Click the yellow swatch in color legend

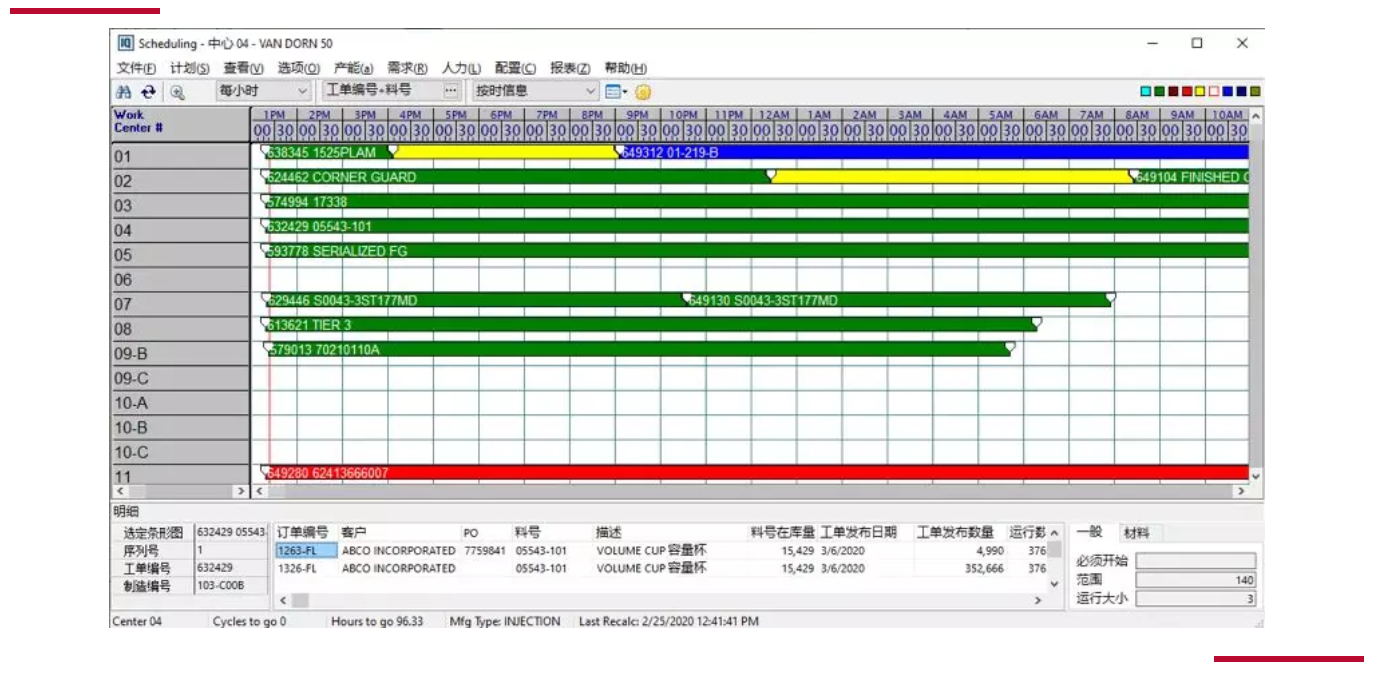(x=1200, y=92)
